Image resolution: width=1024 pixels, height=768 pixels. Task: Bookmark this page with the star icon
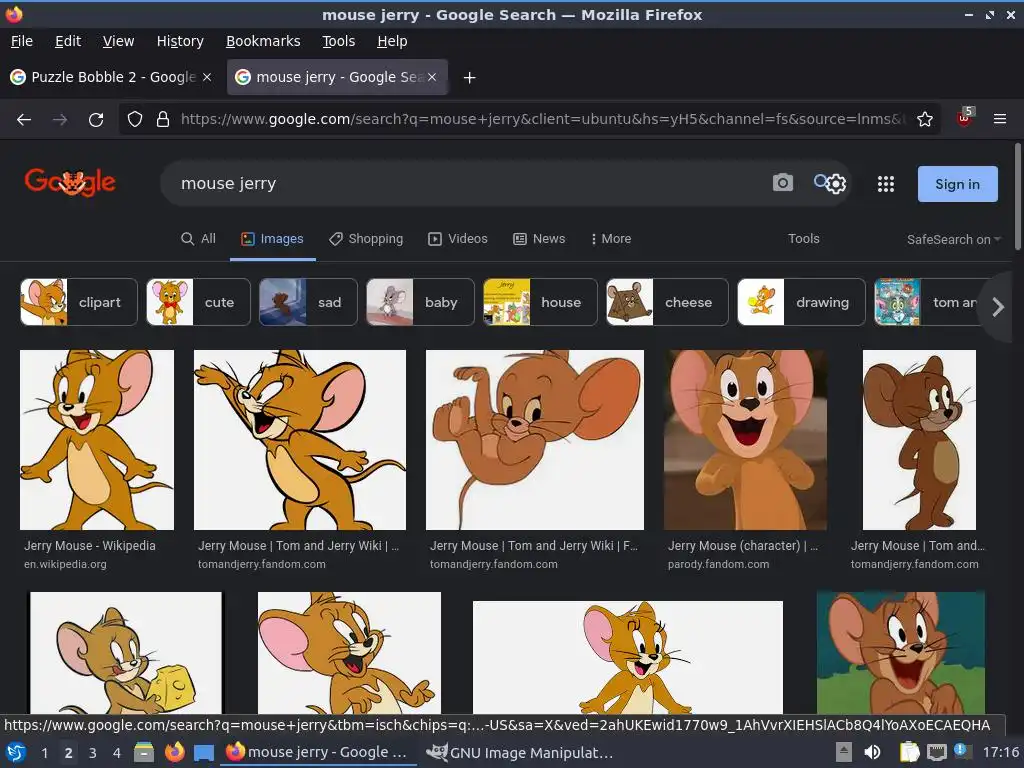[925, 120]
